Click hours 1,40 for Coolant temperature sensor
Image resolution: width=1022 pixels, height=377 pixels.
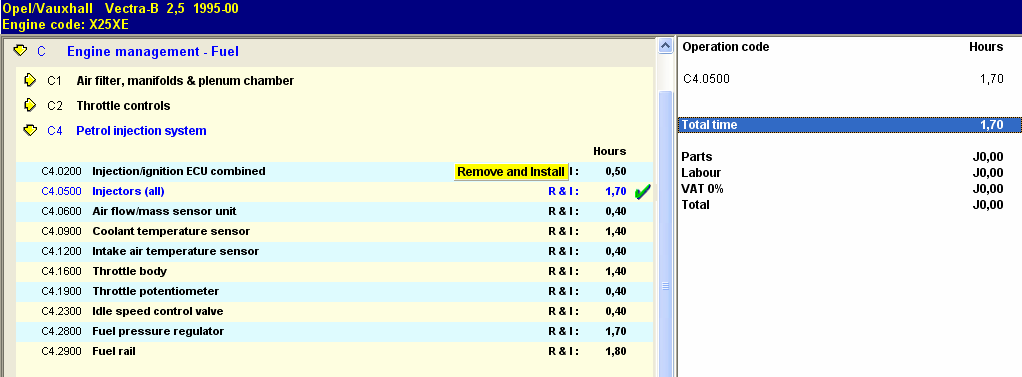coord(615,232)
